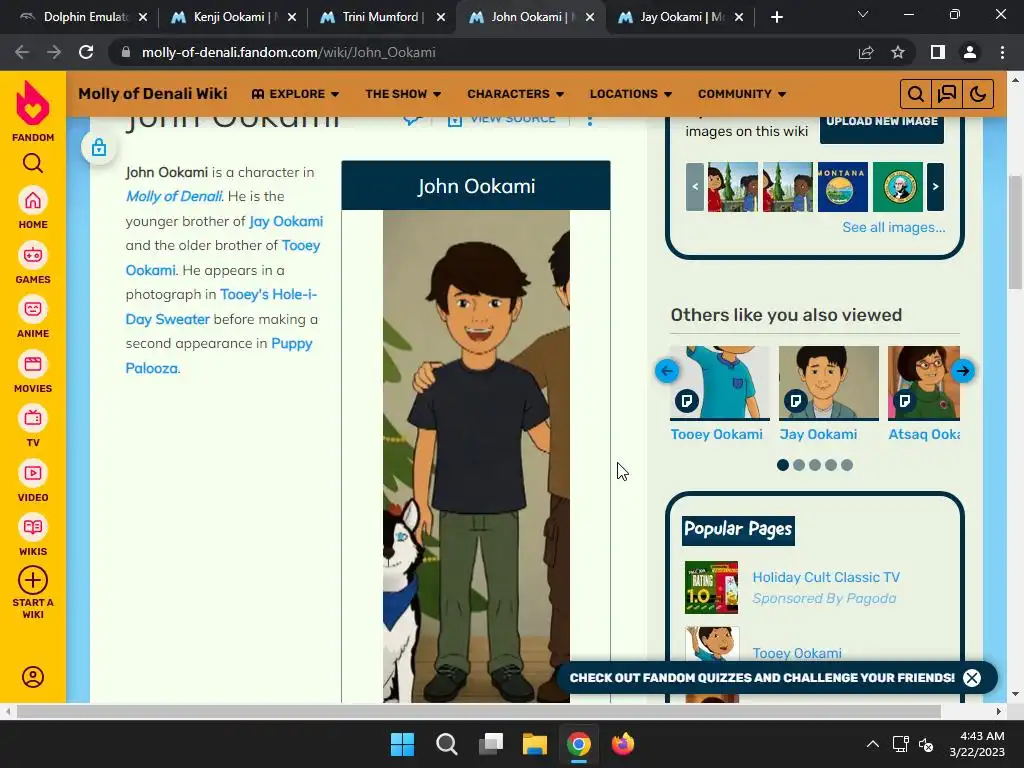
Task: Bookmark this page with star
Action: (x=898, y=52)
